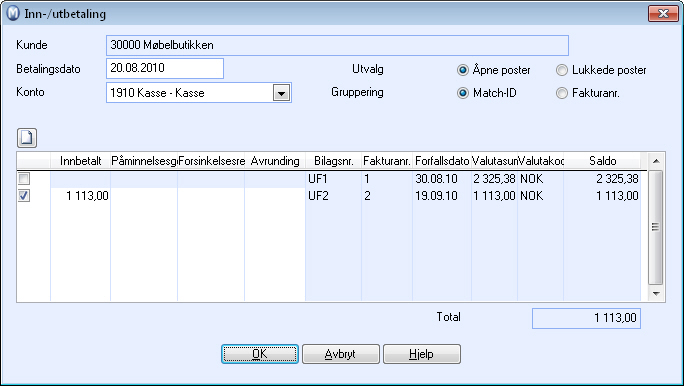Cancel with the Avbryt button
Screen dimensions: 684x386
tap(341, 354)
